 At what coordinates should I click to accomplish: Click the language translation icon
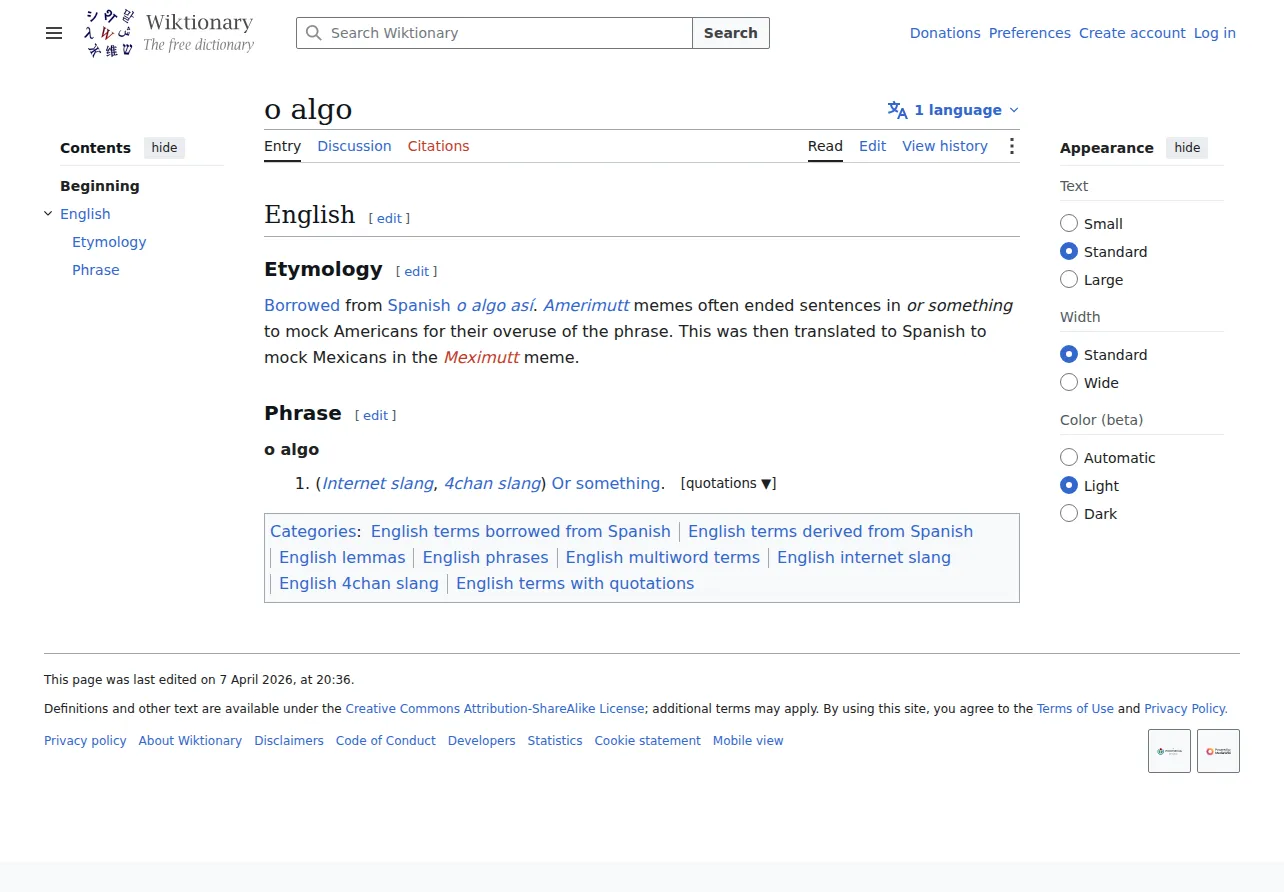click(x=897, y=110)
